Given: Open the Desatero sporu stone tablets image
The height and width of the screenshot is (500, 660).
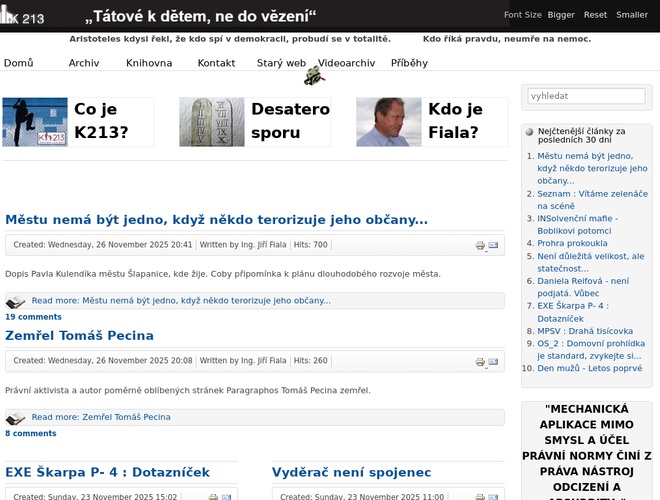Looking at the screenshot, I should 211,122.
